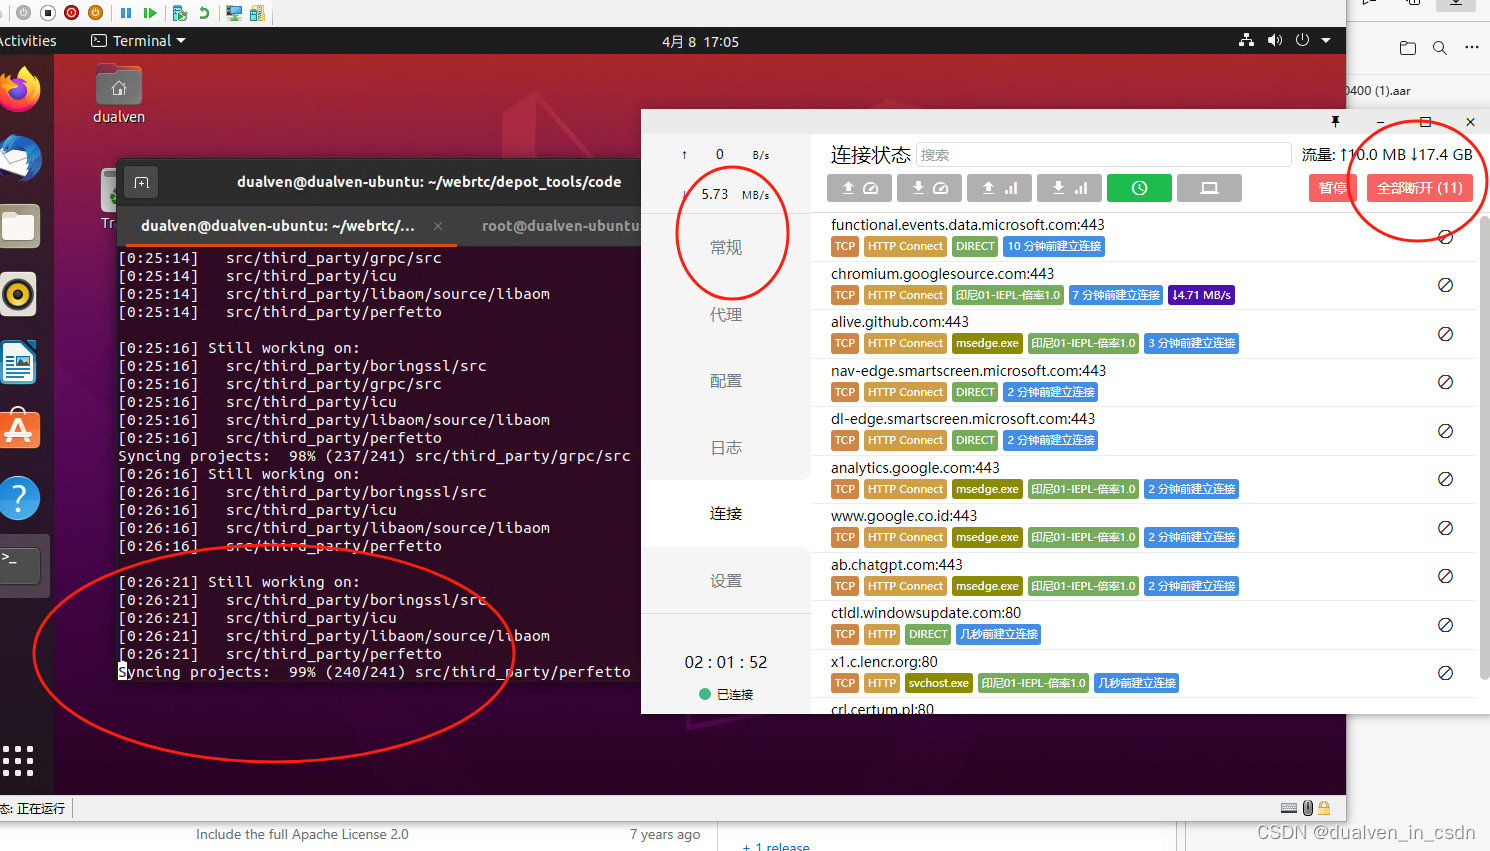Image resolution: width=1490 pixels, height=851 pixels.
Task: Open the dualven home folder on desktop
Action: click(119, 94)
